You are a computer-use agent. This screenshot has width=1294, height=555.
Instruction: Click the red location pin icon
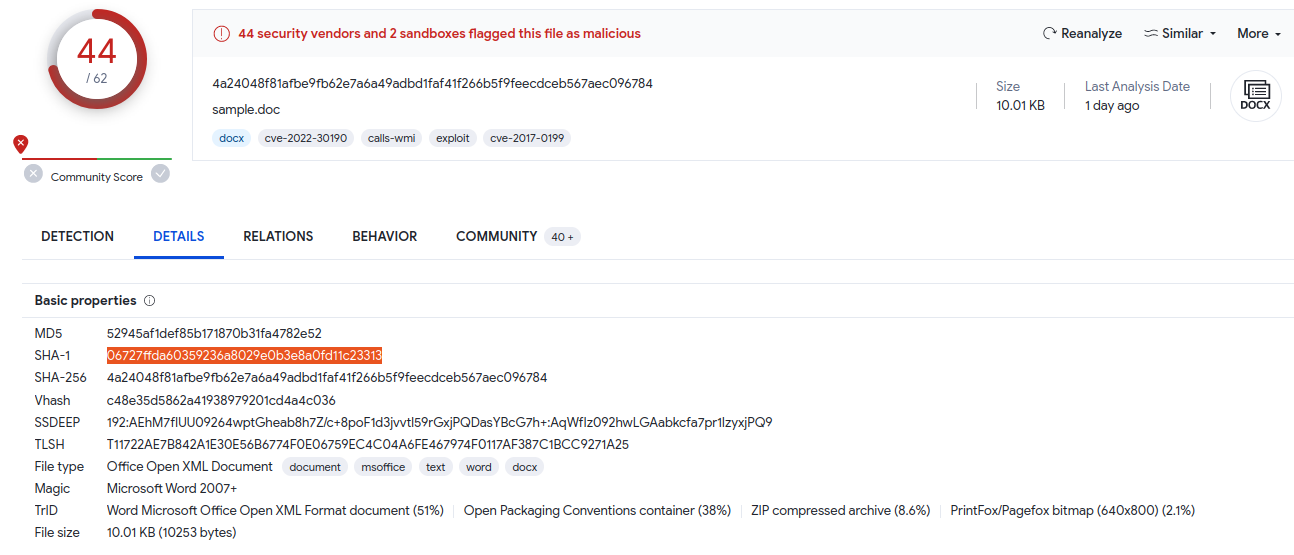[21, 144]
